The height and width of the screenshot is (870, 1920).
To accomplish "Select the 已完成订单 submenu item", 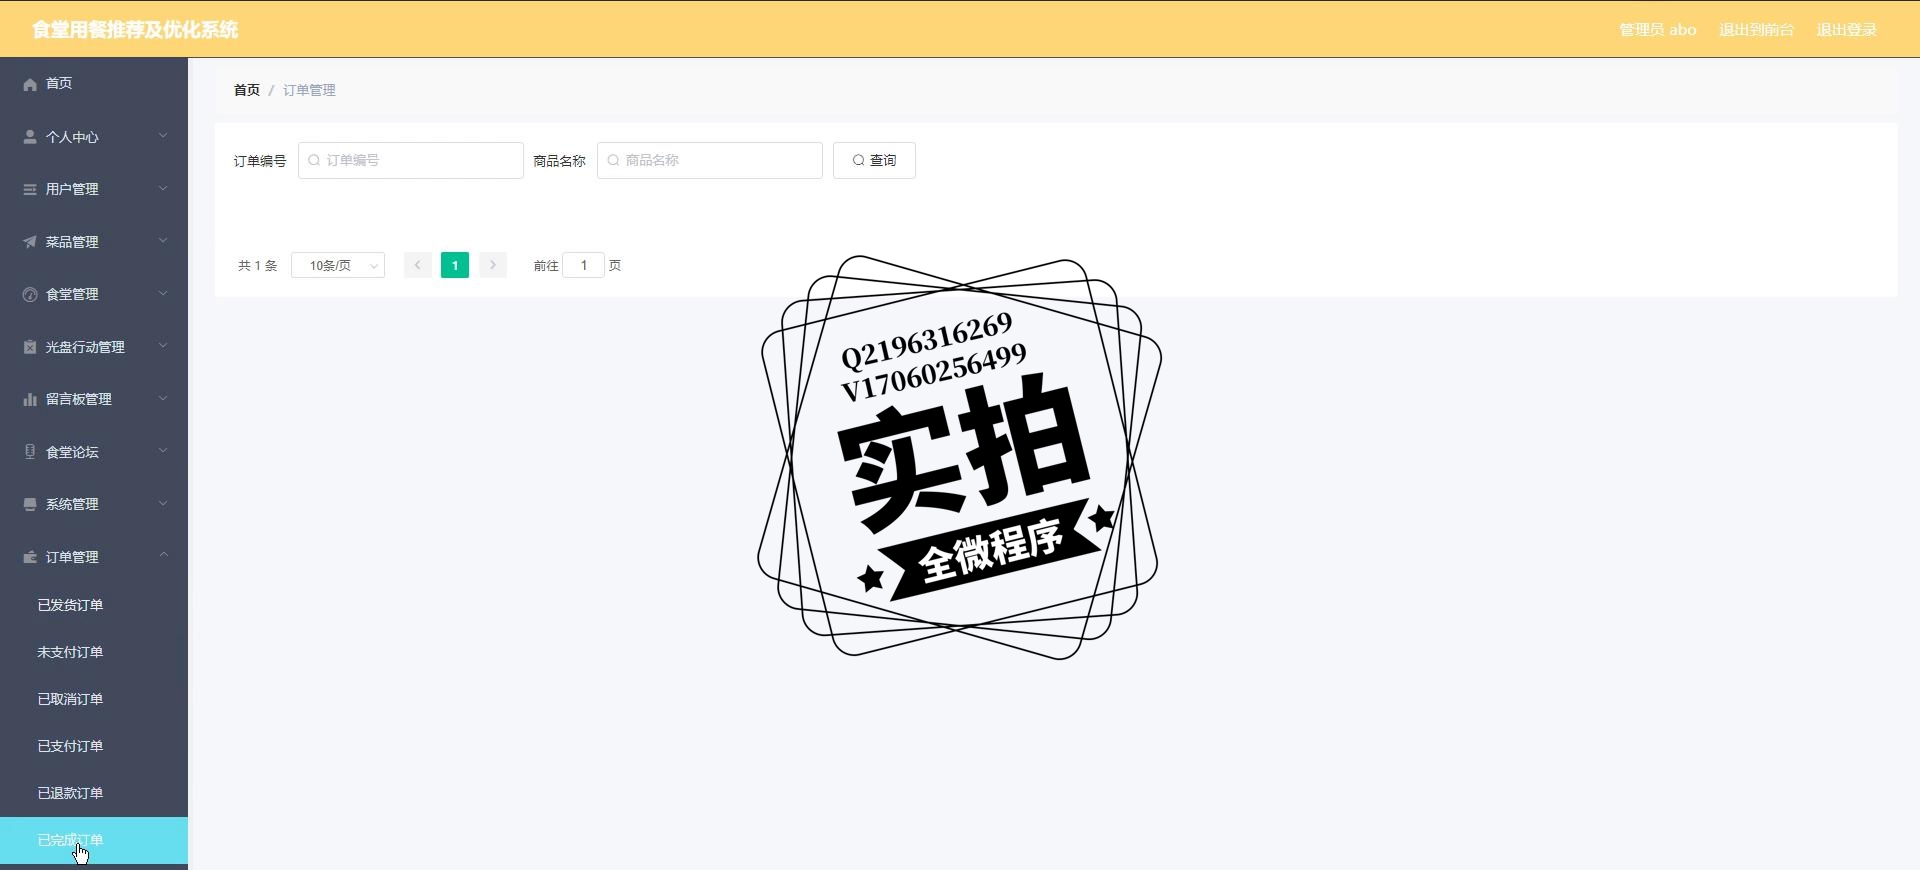I will (x=94, y=840).
